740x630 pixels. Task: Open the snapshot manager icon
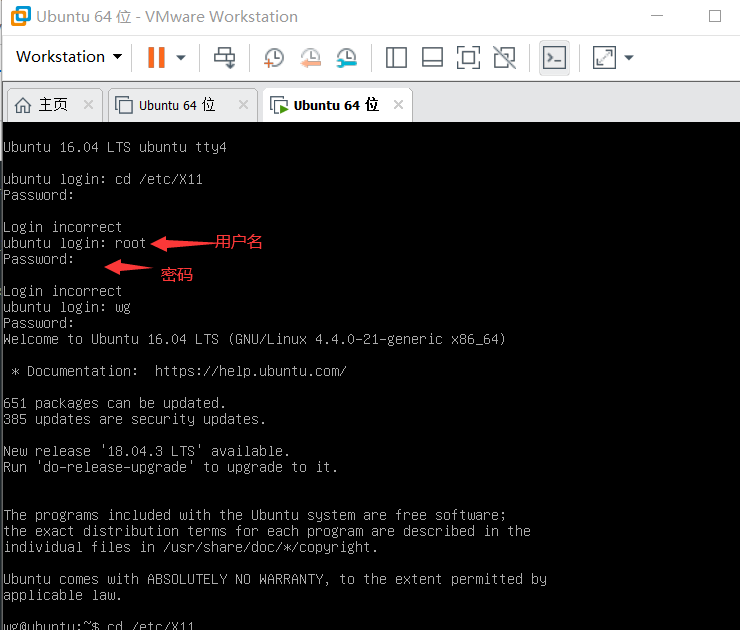pos(347,58)
